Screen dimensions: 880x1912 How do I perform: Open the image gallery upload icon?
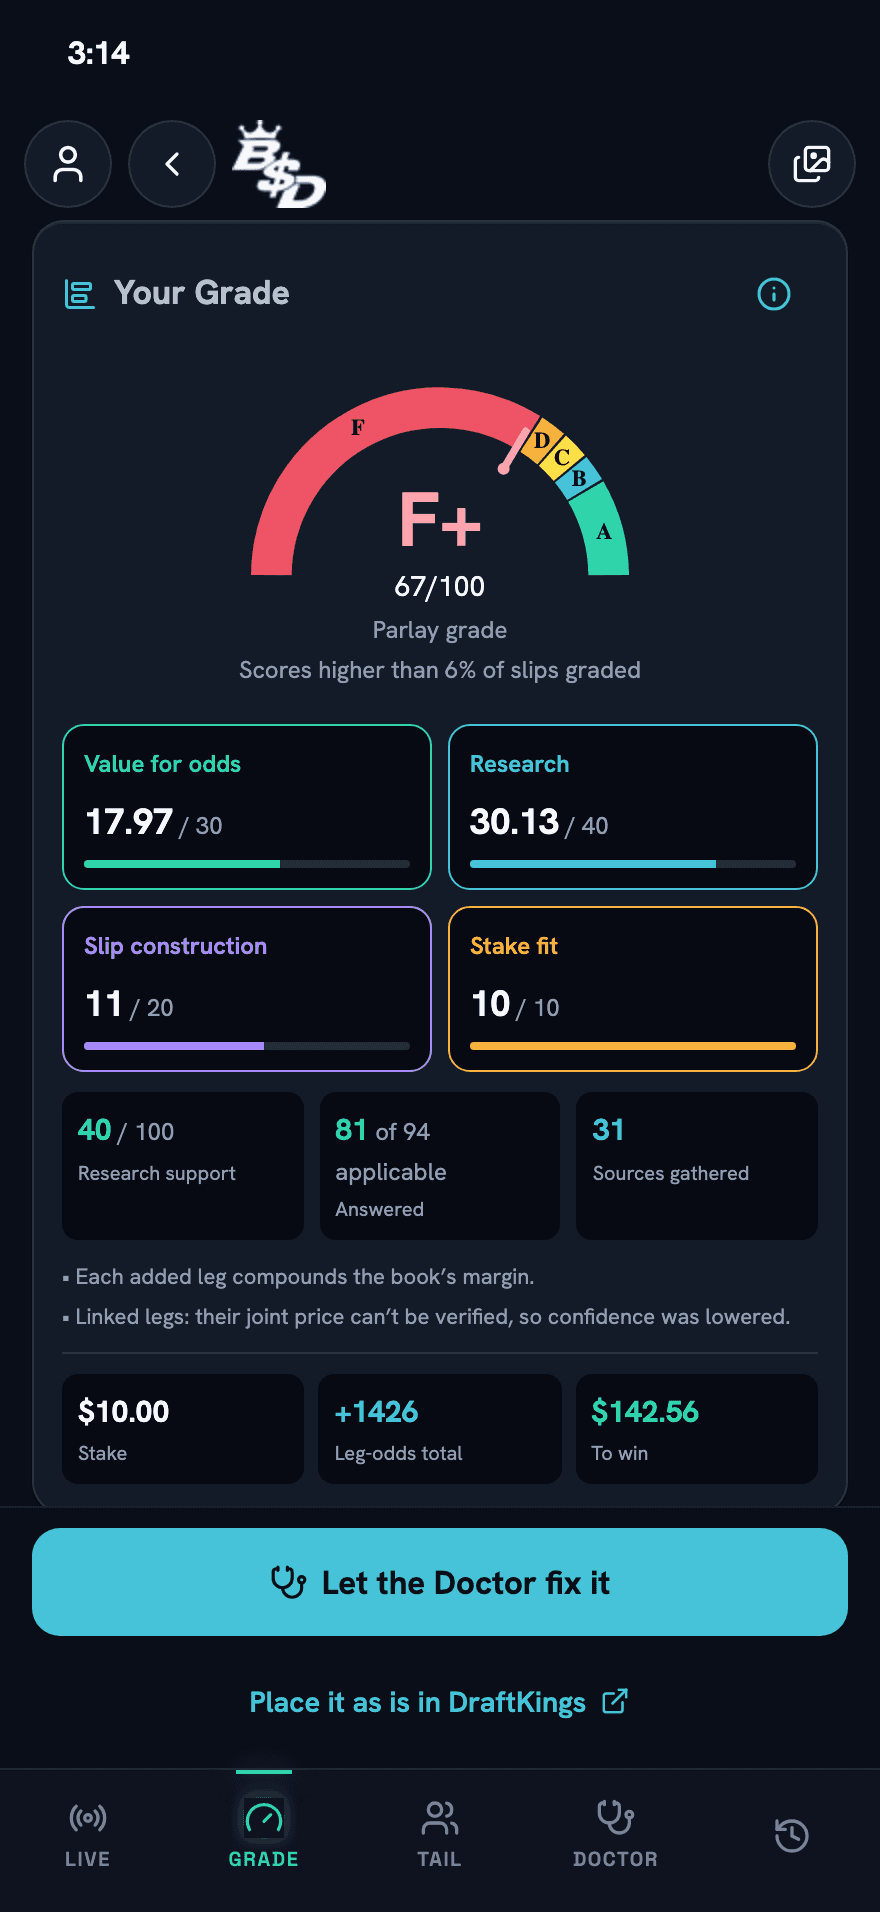coord(812,164)
